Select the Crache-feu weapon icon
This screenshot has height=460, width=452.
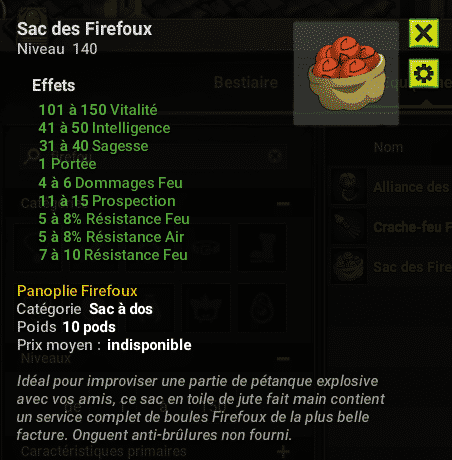coord(349,227)
